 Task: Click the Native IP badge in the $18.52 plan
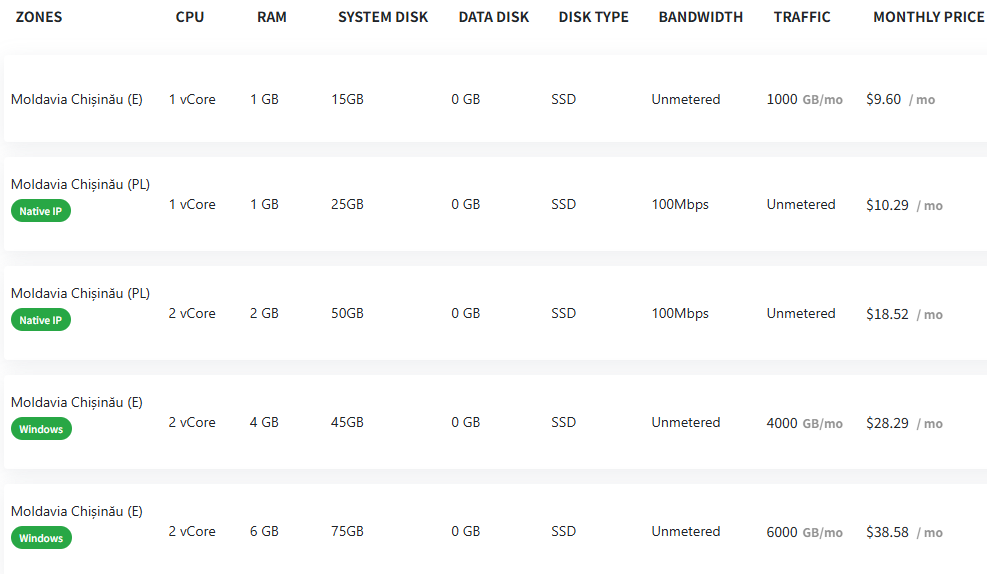[41, 320]
